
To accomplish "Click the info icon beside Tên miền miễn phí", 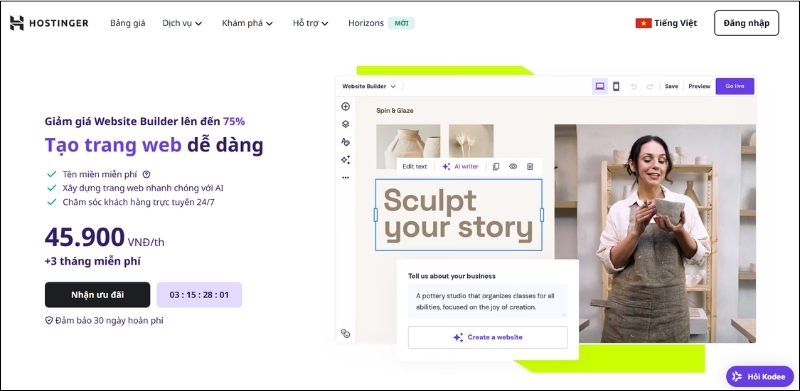I will tap(146, 174).
